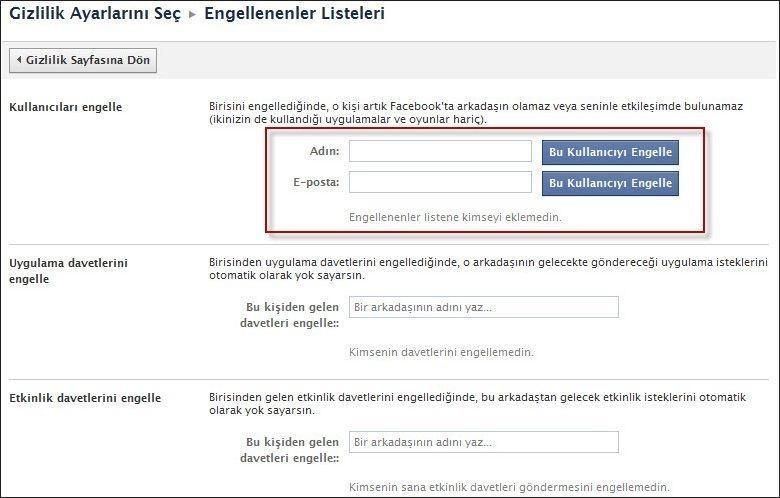780x498 pixels.
Task: Select the Engellenenler Listeleri page title
Action: [x=294, y=13]
